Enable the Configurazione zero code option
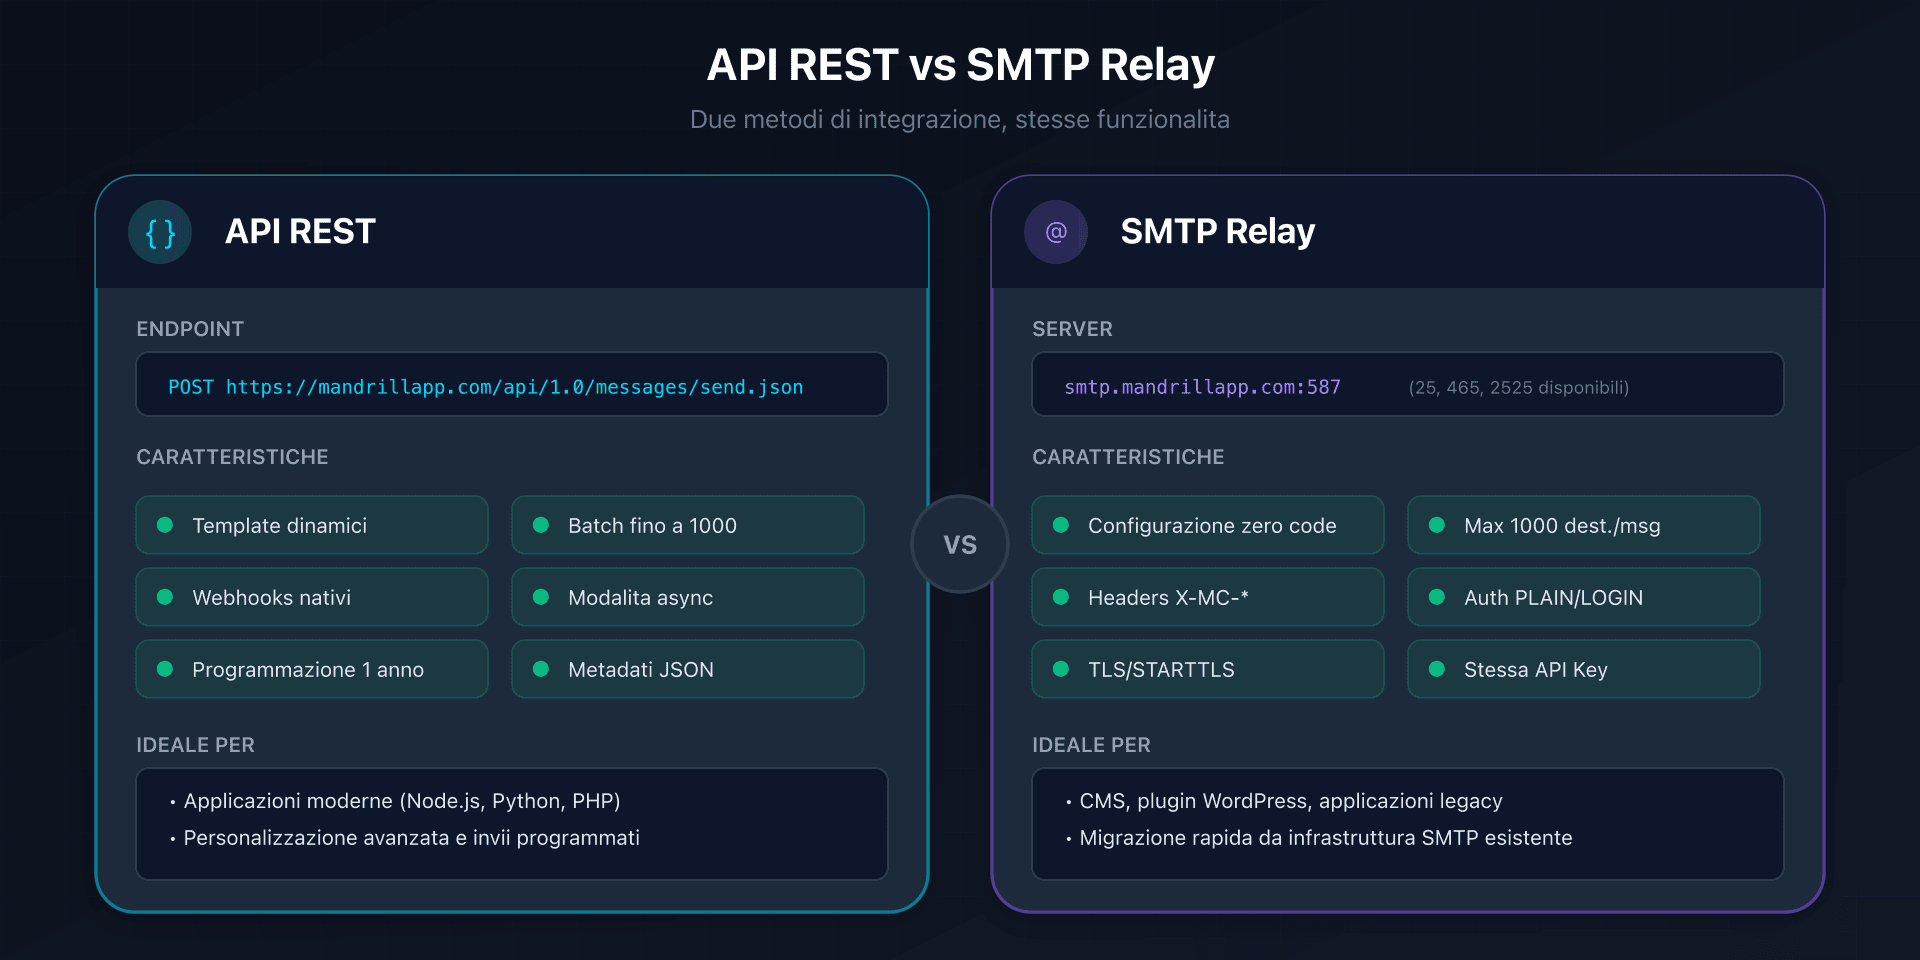This screenshot has width=1920, height=960. 1207,524
